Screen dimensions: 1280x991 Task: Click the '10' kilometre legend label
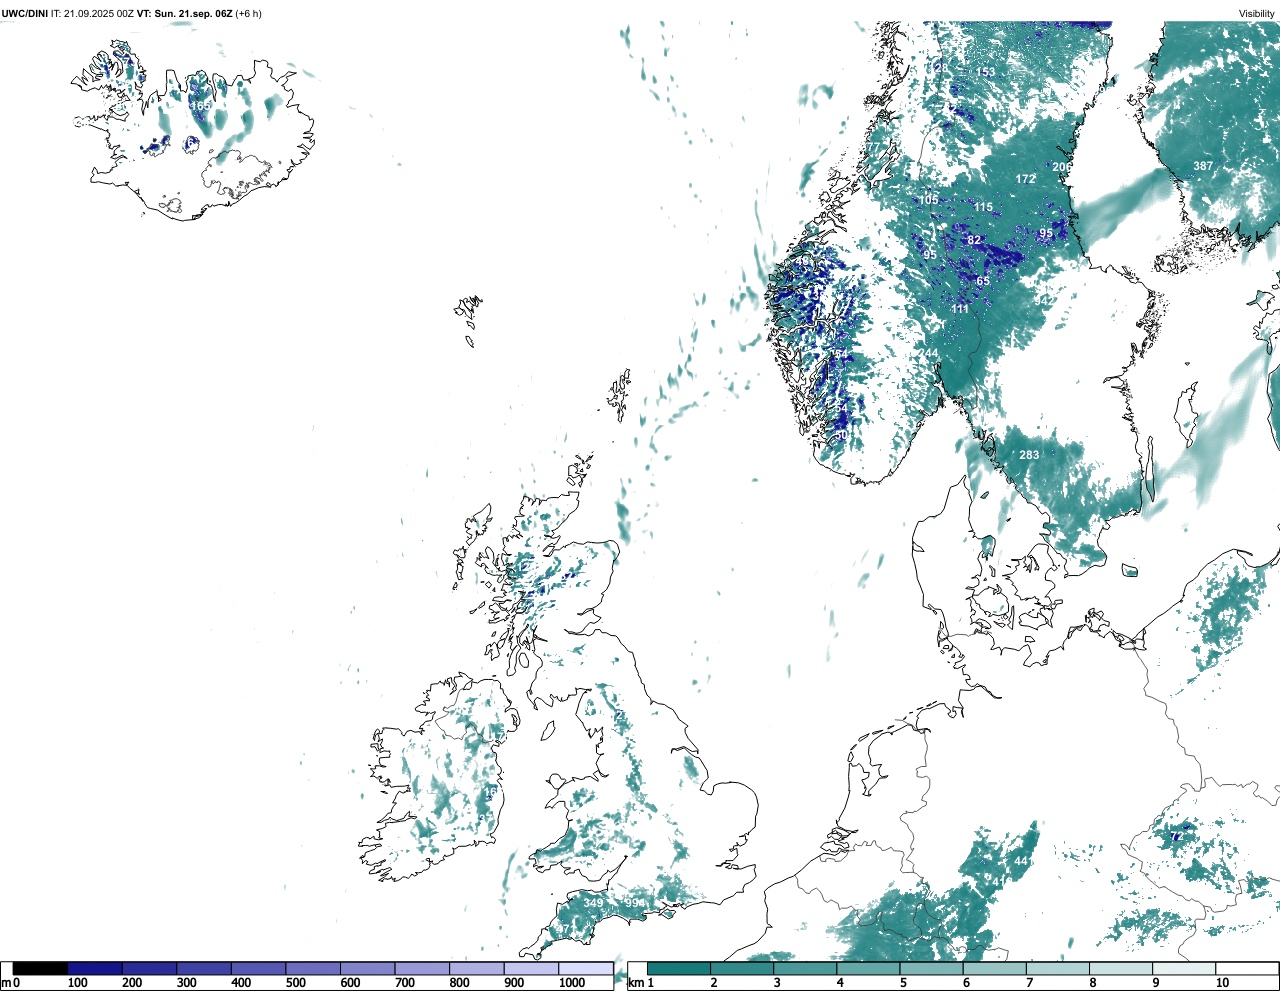(x=1222, y=983)
